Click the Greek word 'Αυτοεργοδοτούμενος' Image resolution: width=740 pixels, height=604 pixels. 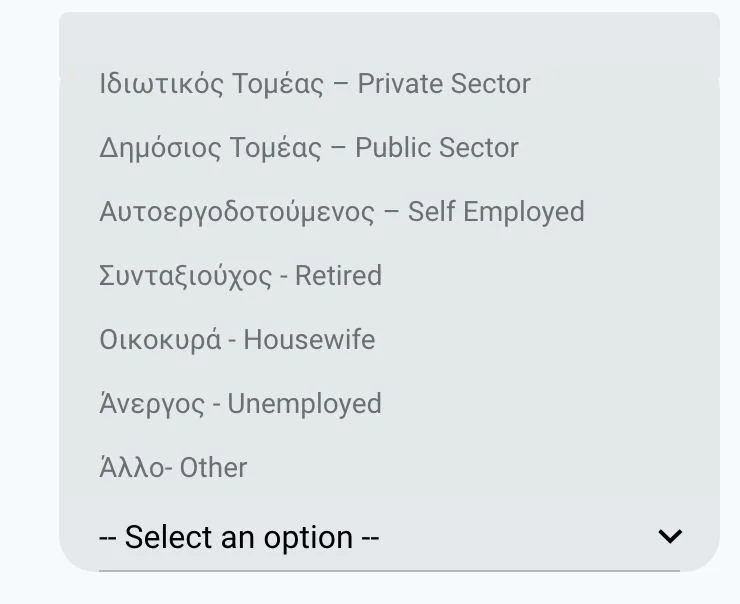(237, 212)
